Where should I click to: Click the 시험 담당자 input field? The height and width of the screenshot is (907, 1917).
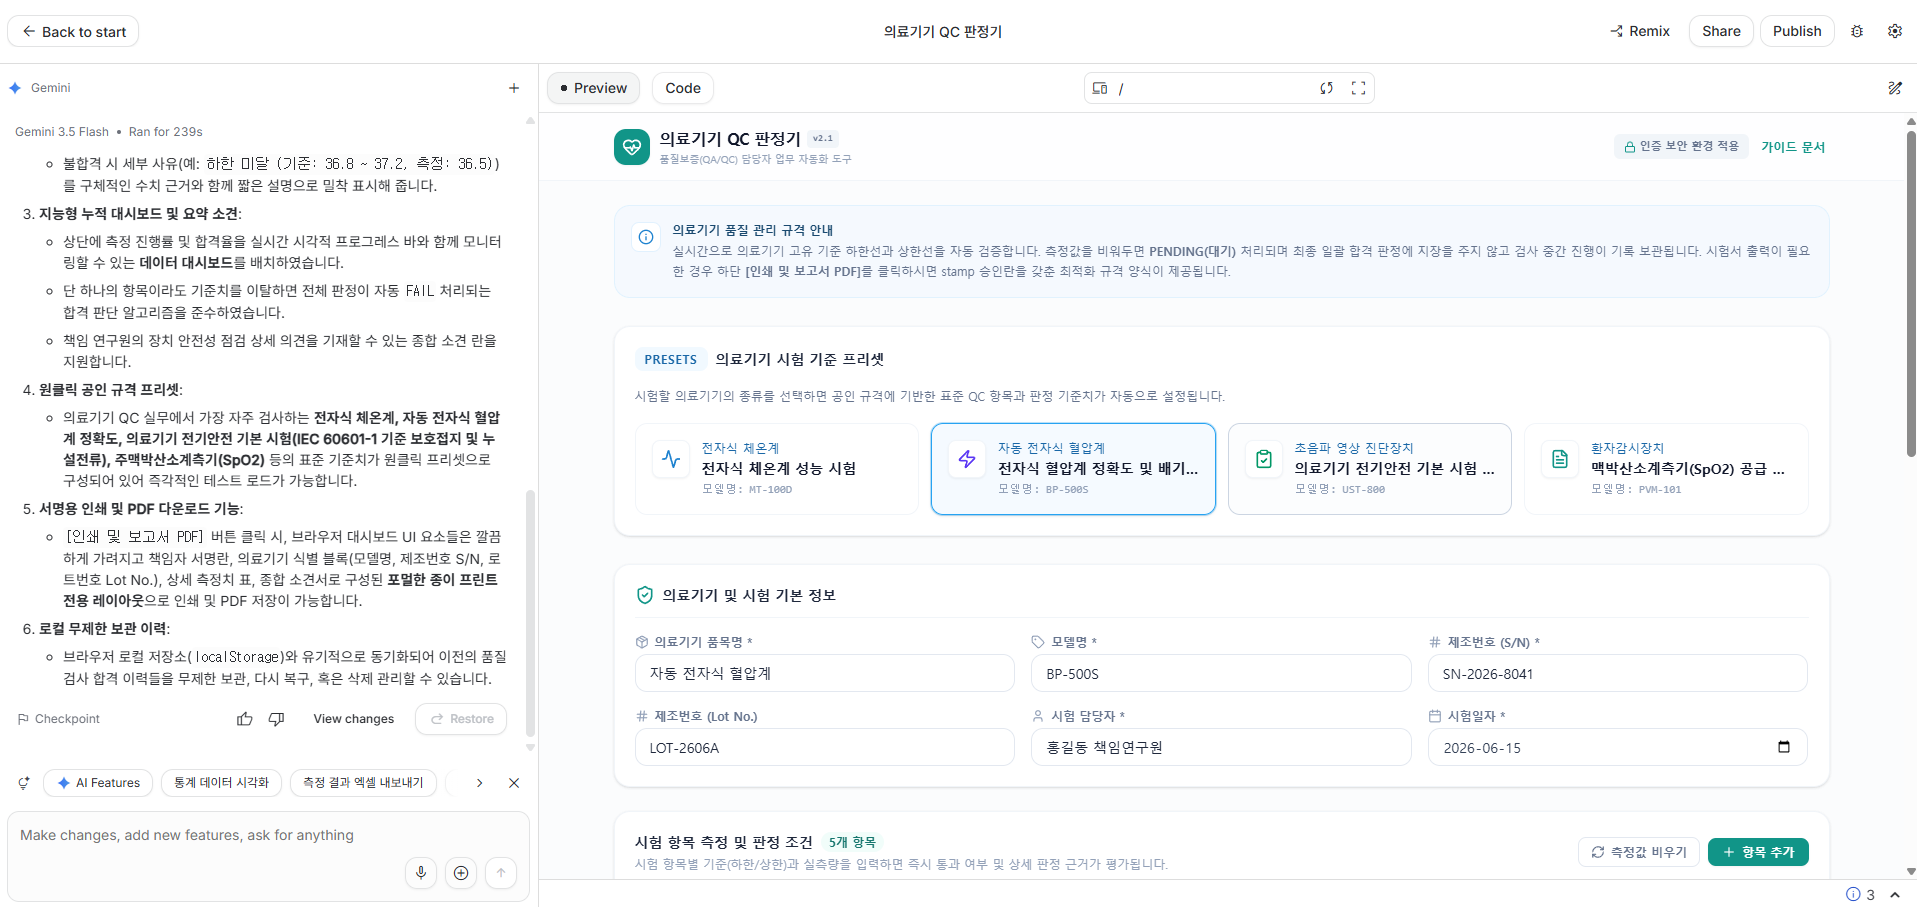[x=1221, y=747]
